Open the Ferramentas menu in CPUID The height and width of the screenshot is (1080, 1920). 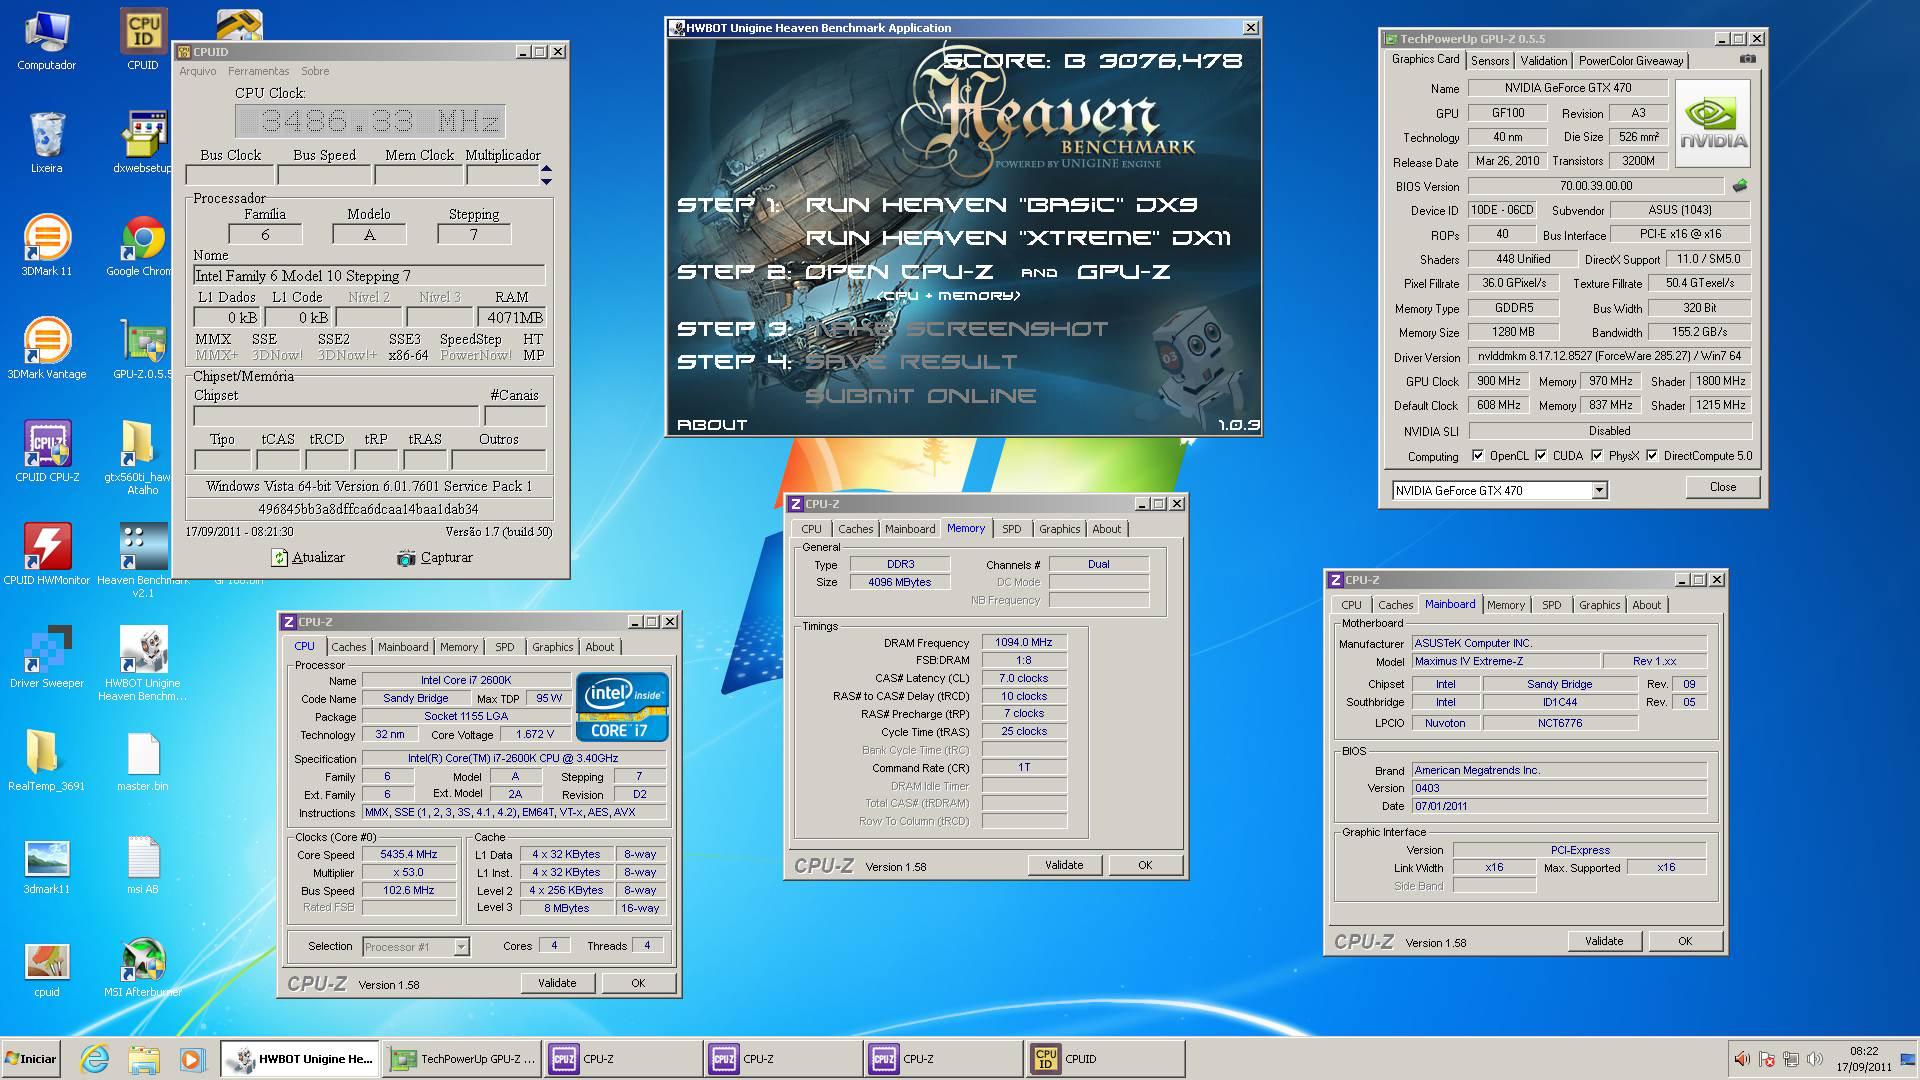point(258,71)
